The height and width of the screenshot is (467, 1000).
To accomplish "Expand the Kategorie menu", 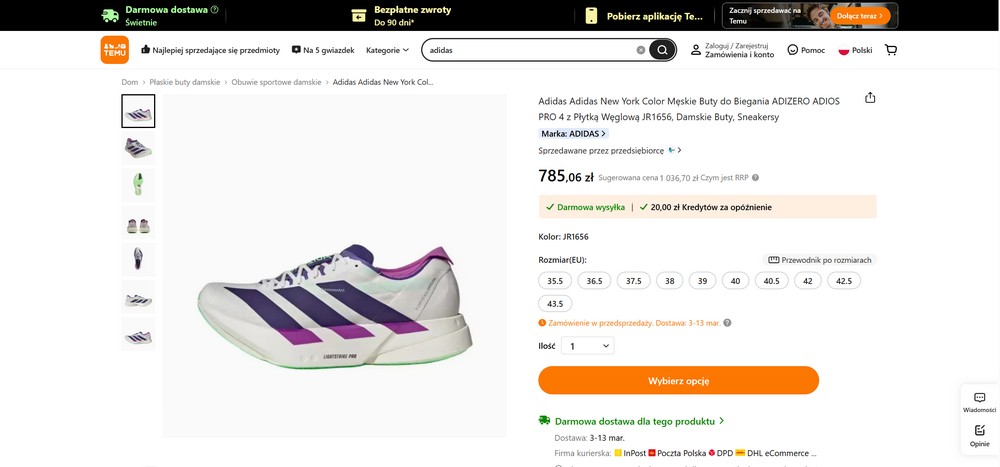I will [387, 50].
